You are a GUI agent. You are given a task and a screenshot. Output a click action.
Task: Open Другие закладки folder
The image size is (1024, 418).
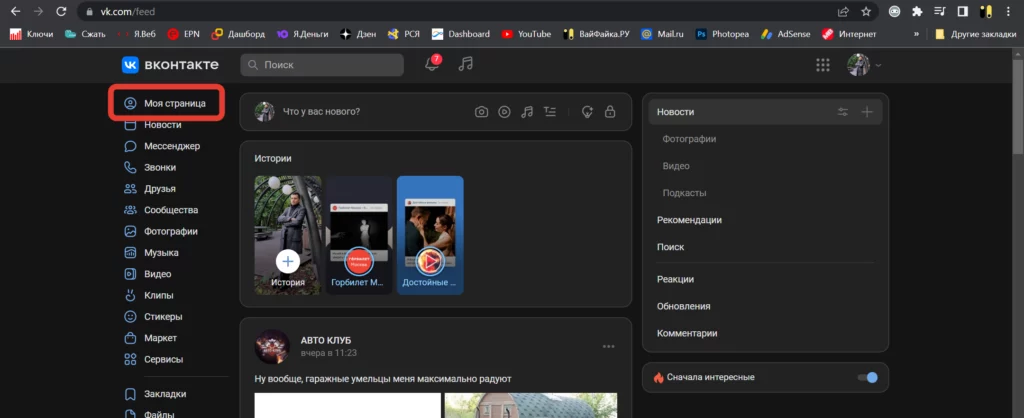[975, 34]
